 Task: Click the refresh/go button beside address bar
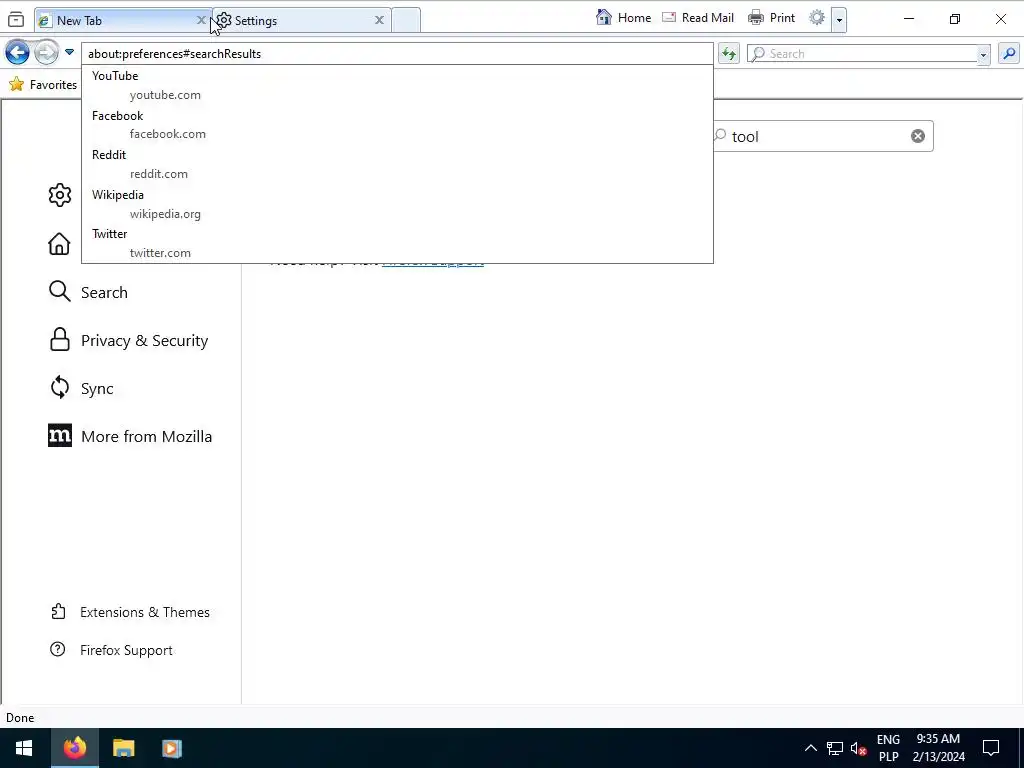tap(729, 54)
